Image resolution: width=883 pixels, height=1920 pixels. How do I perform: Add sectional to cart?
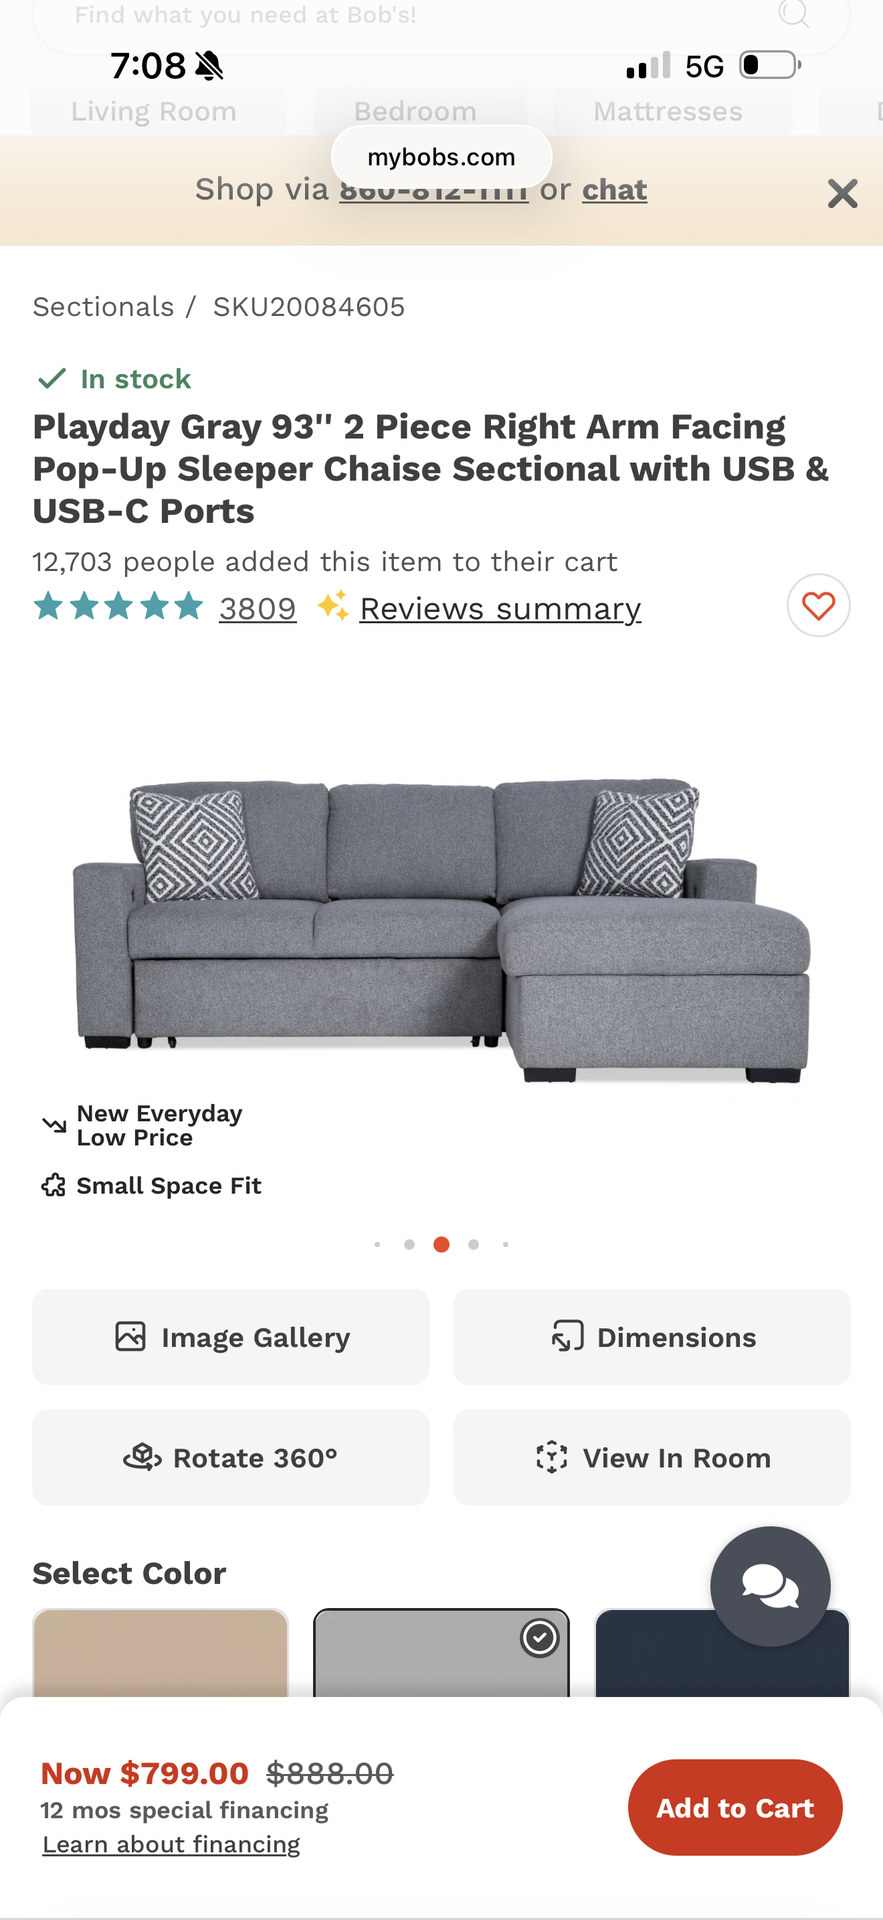[735, 1808]
